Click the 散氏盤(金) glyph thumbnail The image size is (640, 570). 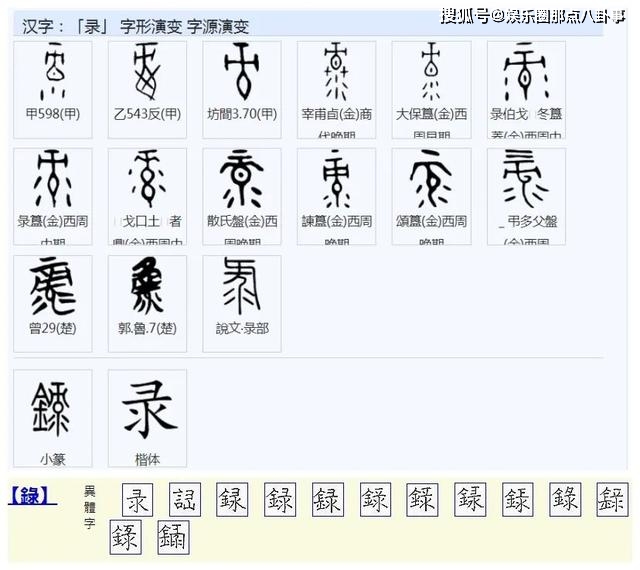[x=241, y=181]
